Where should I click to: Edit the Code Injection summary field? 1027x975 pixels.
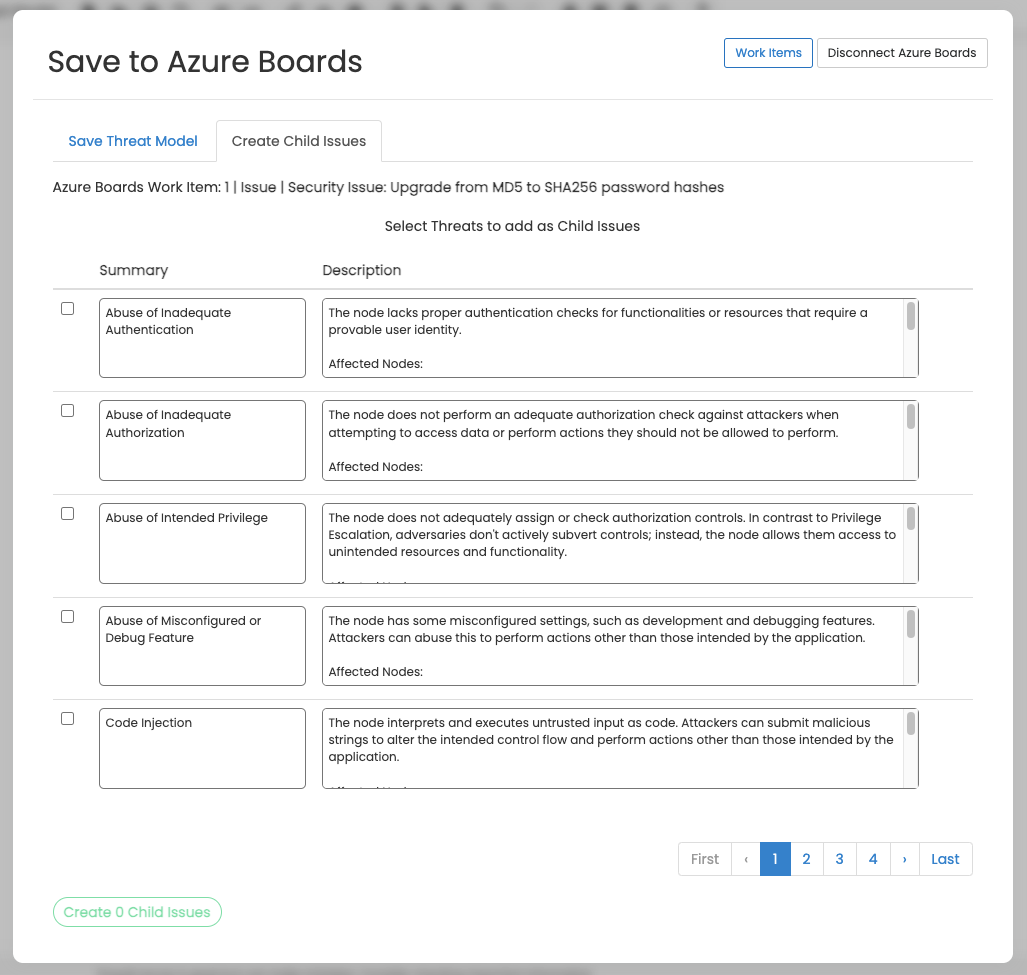[x=202, y=748]
